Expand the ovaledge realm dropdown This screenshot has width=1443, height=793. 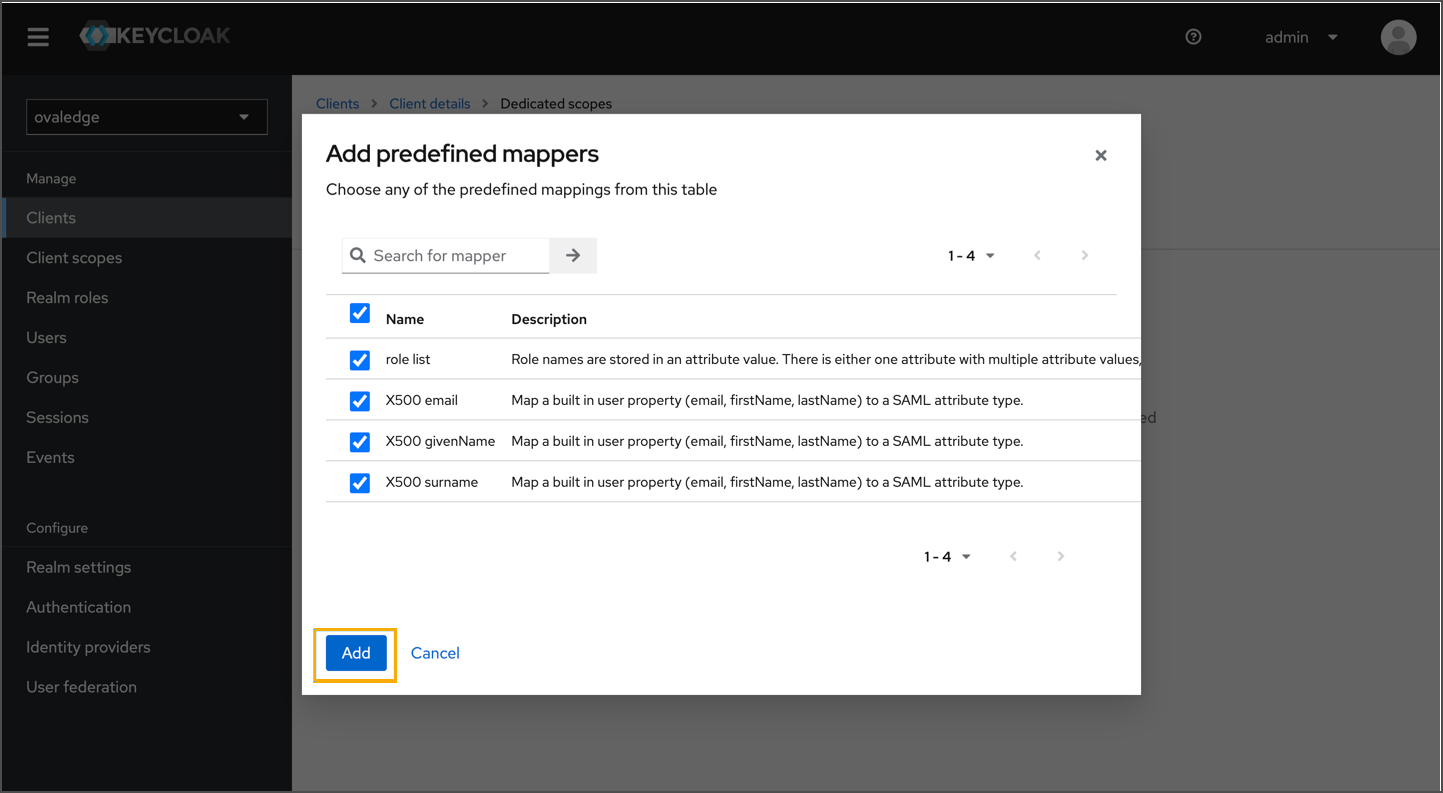146,117
